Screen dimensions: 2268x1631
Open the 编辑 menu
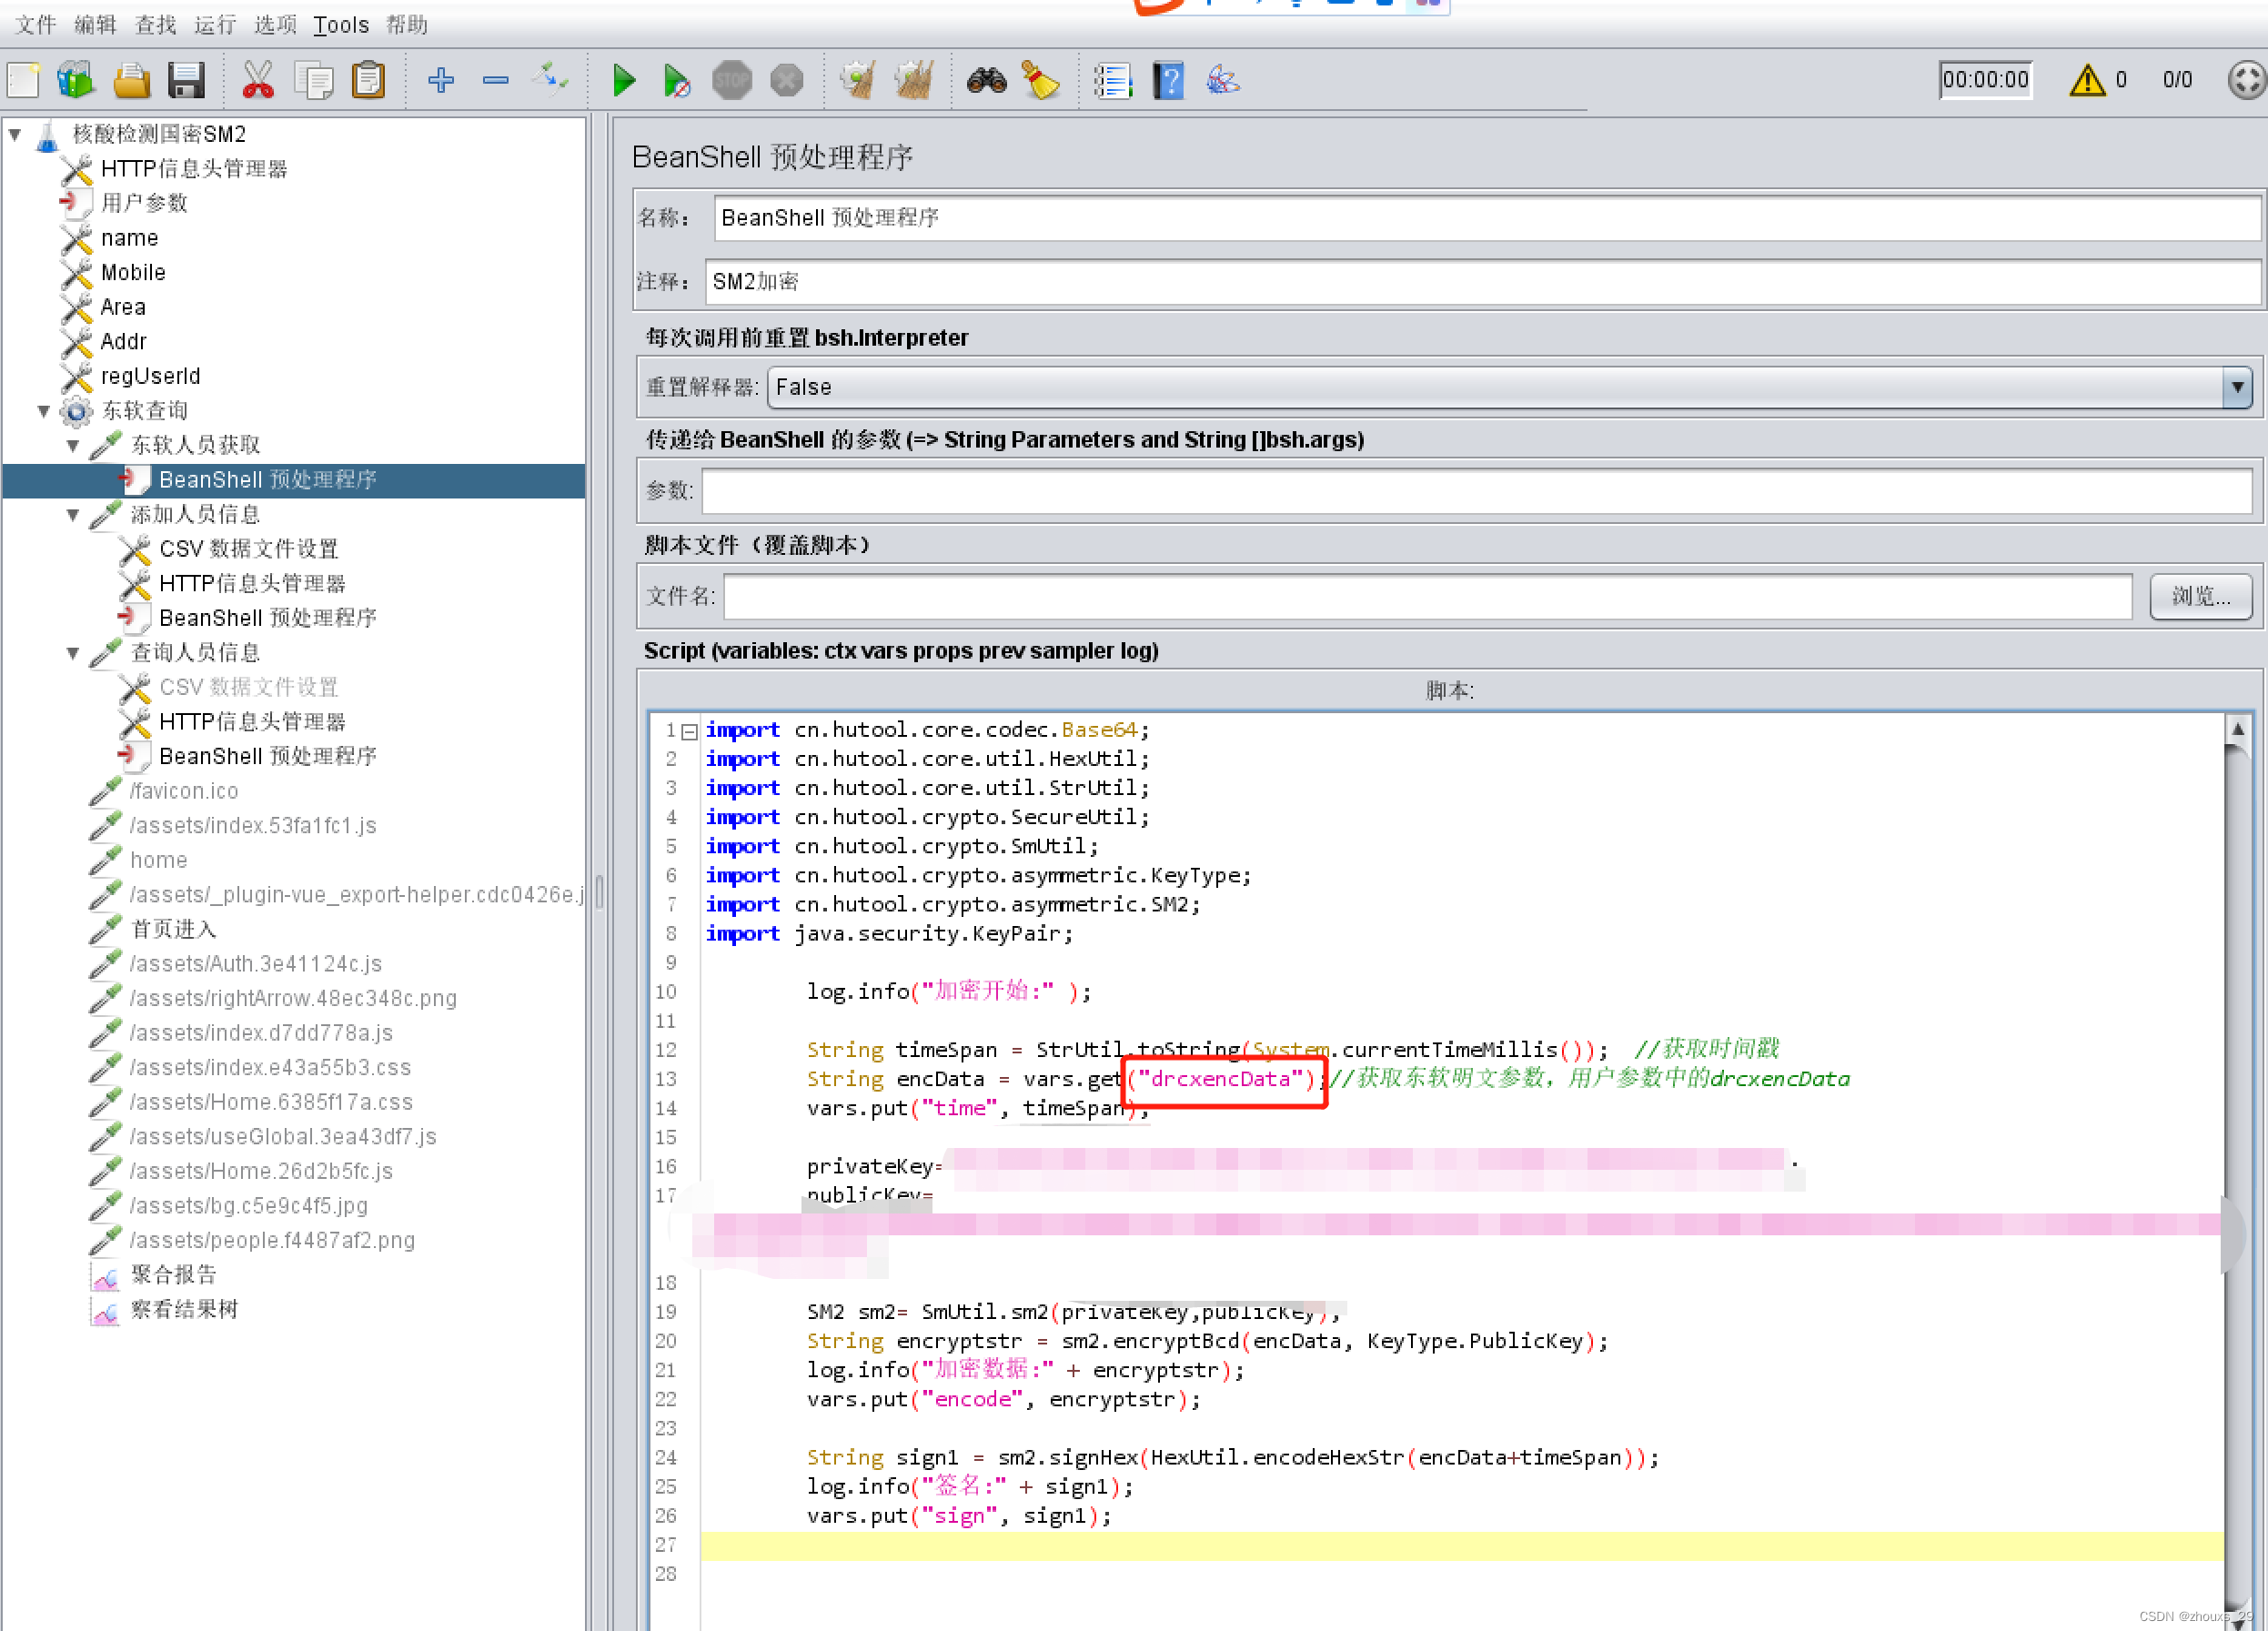tap(96, 24)
